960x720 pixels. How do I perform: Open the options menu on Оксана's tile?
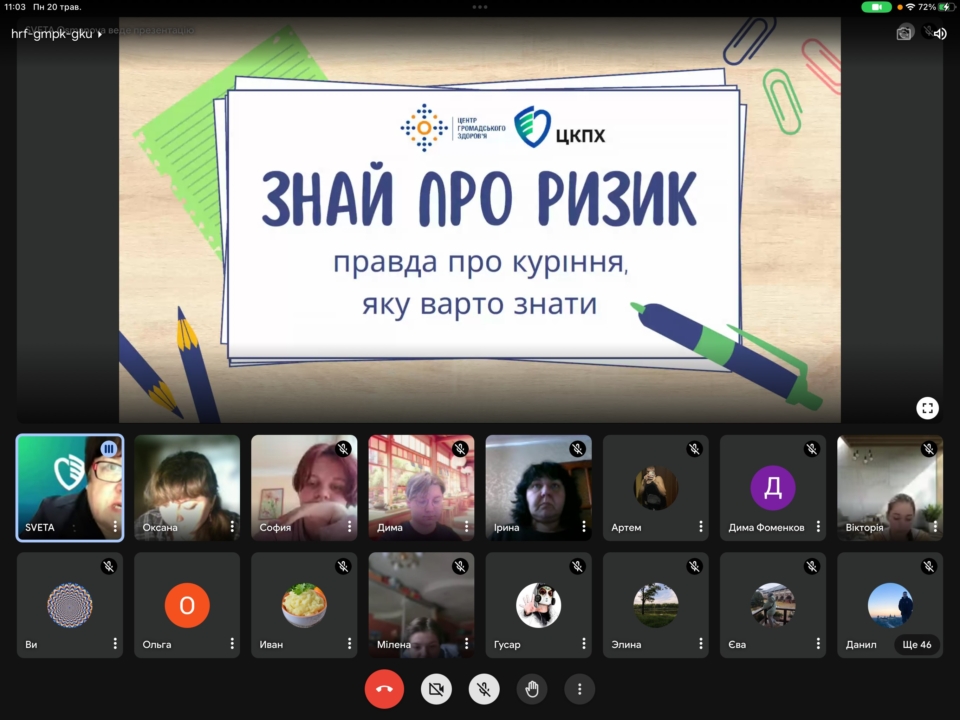(x=232, y=527)
